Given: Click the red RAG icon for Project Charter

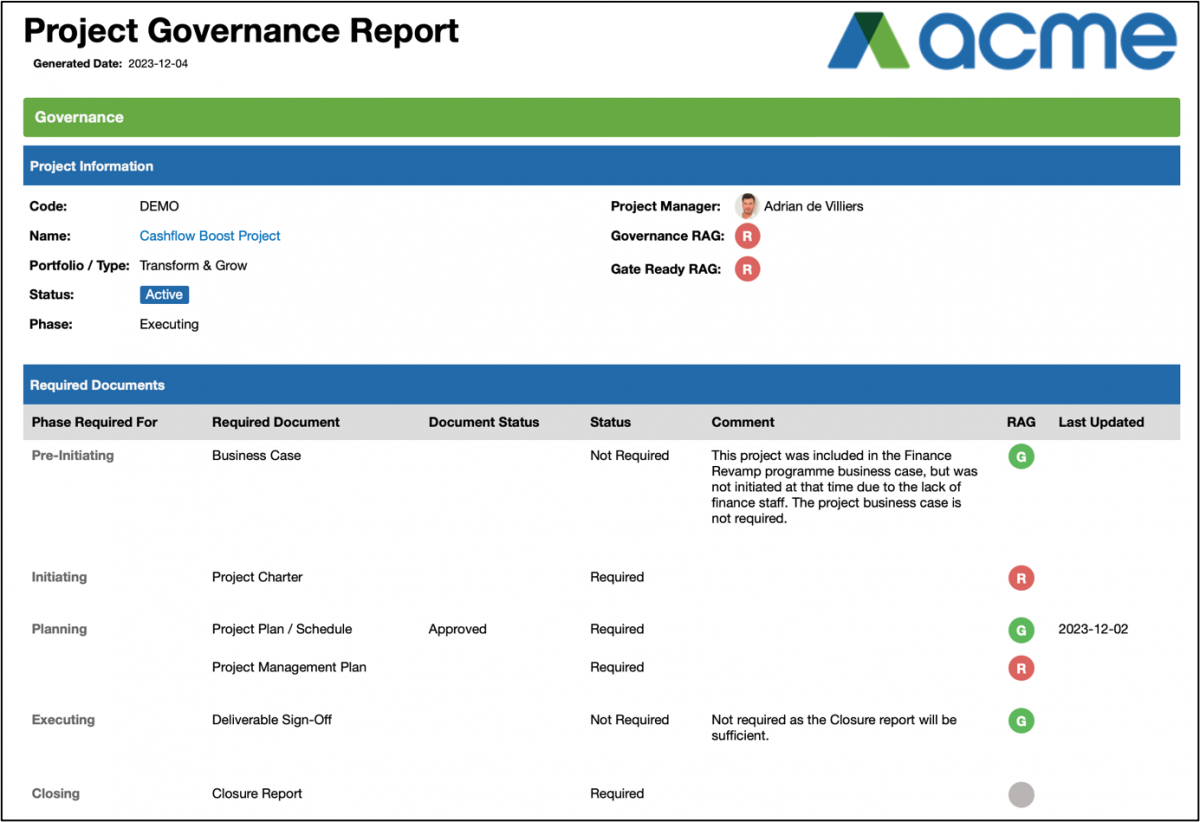Looking at the screenshot, I should click(x=1021, y=577).
